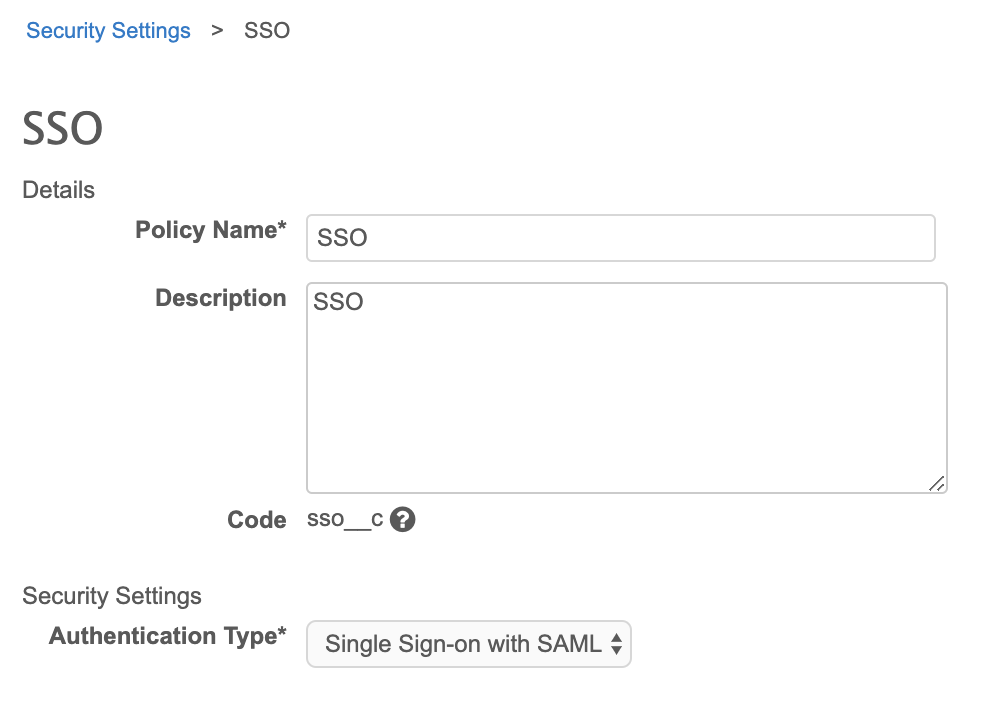Select the Single Sign-on with SAML option text

pos(463,645)
